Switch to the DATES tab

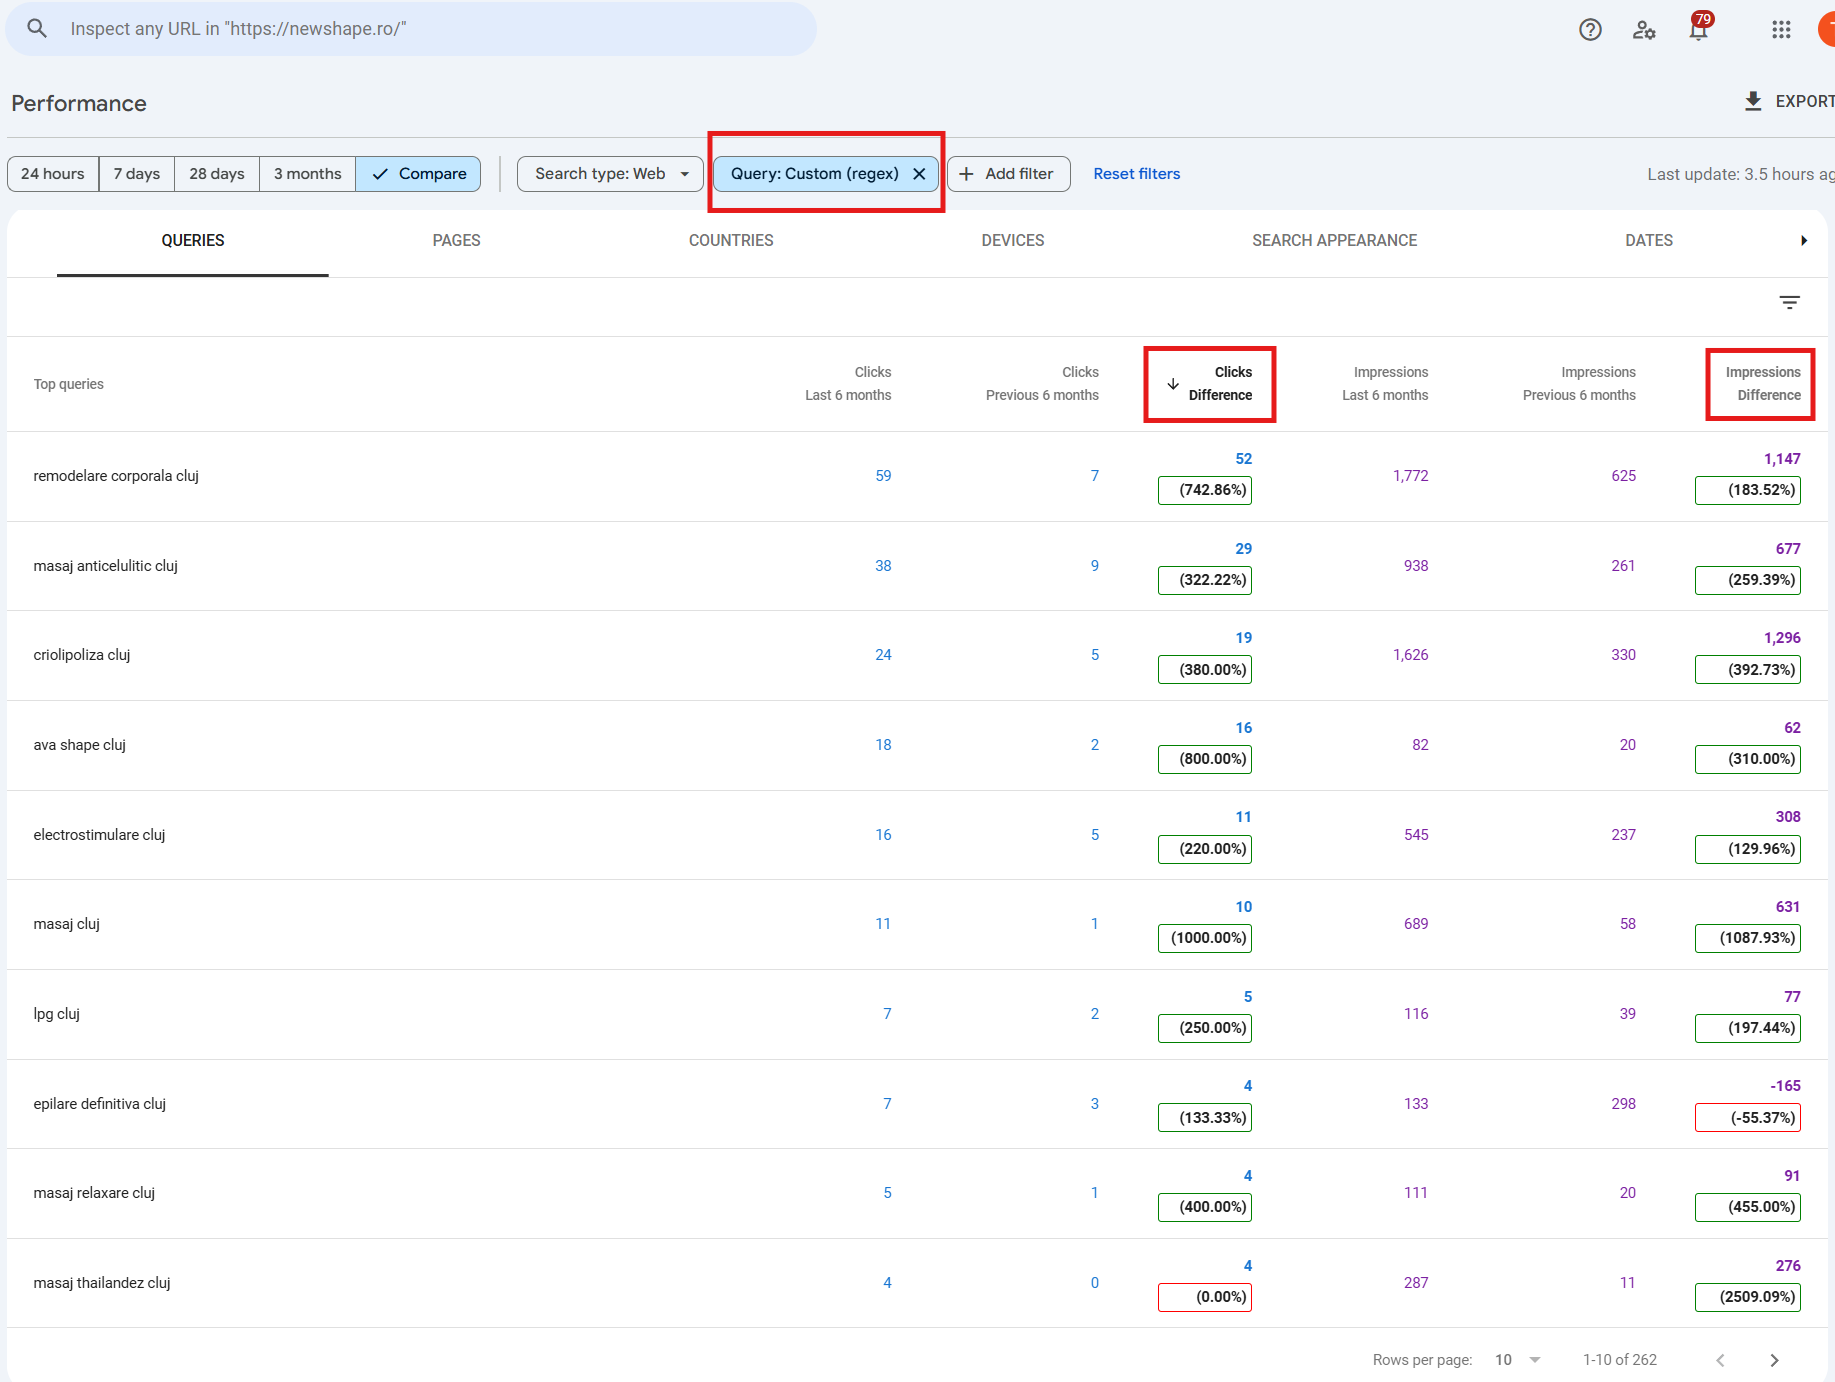pyautogui.click(x=1649, y=241)
